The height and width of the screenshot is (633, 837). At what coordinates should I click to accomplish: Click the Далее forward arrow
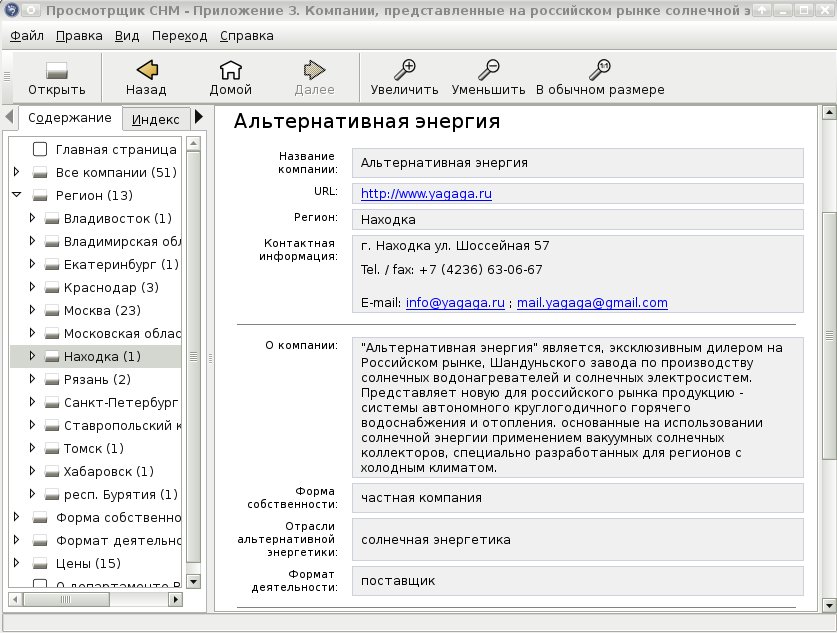coord(314,78)
